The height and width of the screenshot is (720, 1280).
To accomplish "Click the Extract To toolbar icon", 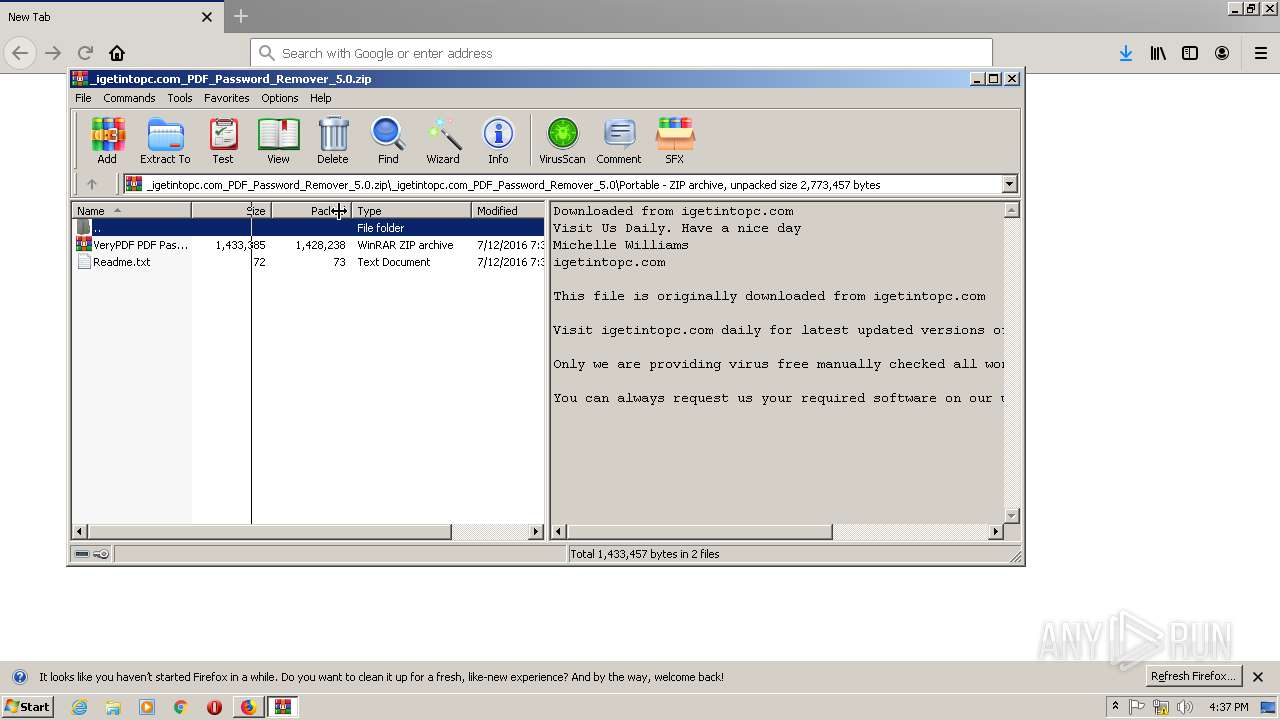I will click(x=165, y=140).
